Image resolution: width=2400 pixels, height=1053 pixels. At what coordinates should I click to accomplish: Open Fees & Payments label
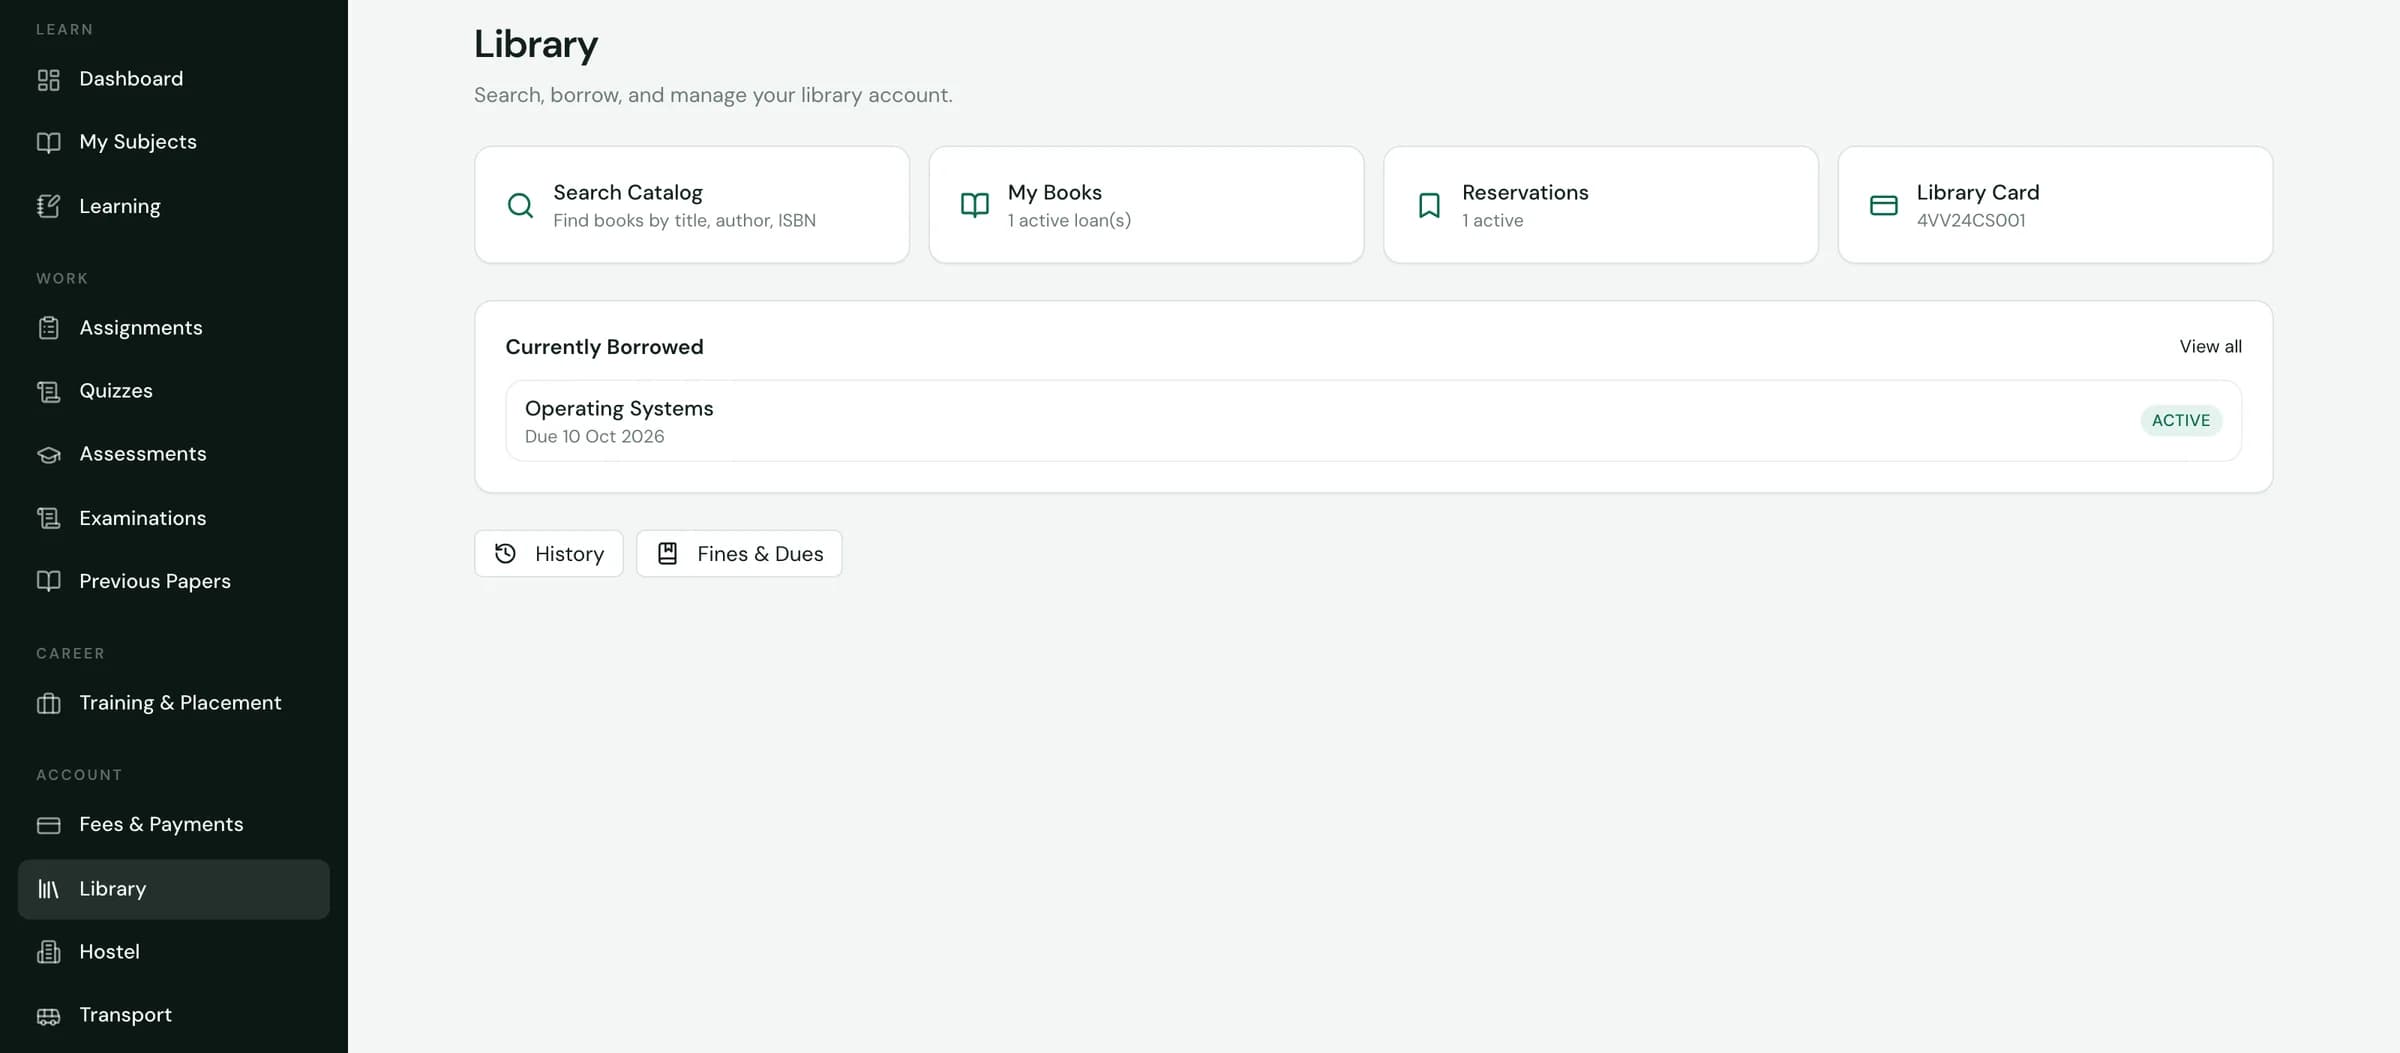pos(161,825)
